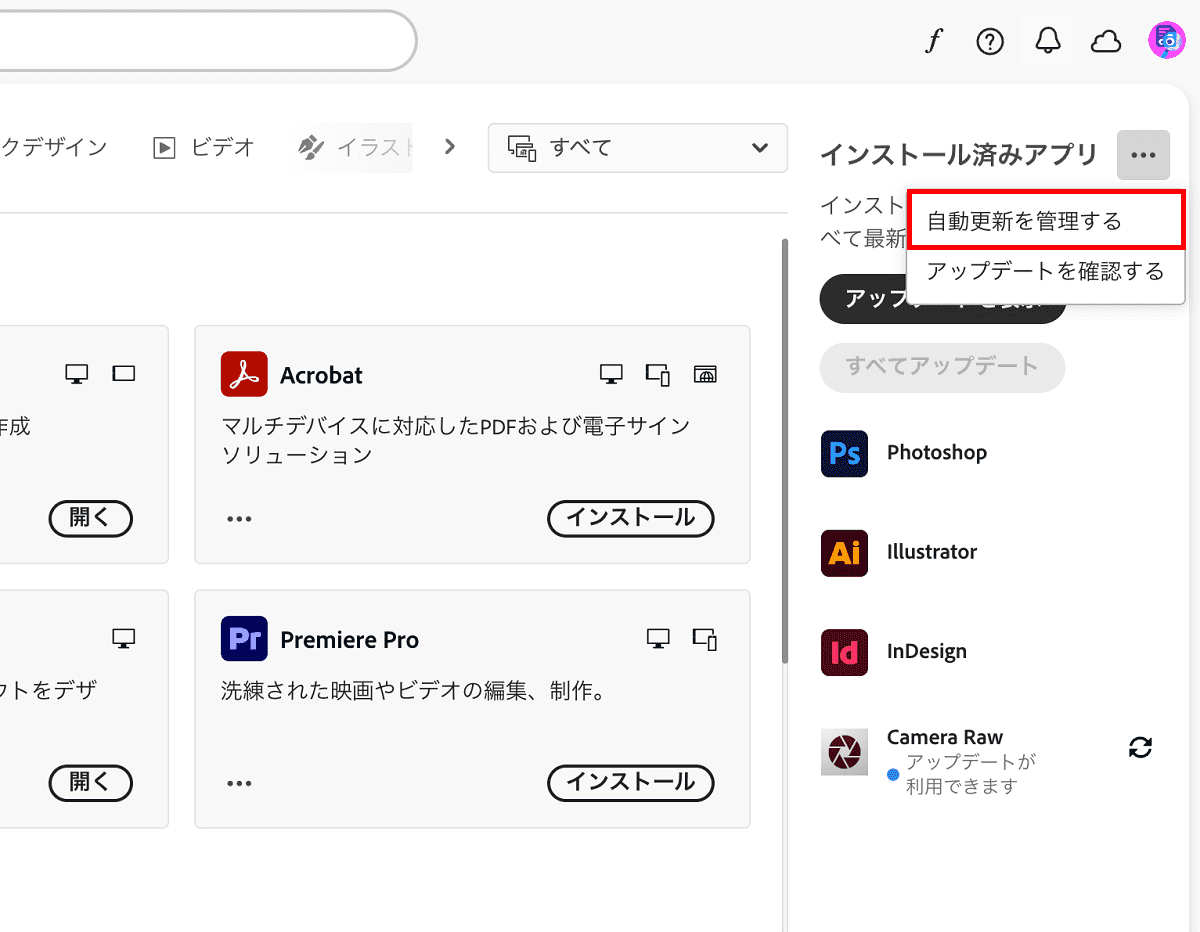
Task: Click the インストール済みアプリ heading
Action: (x=959, y=155)
